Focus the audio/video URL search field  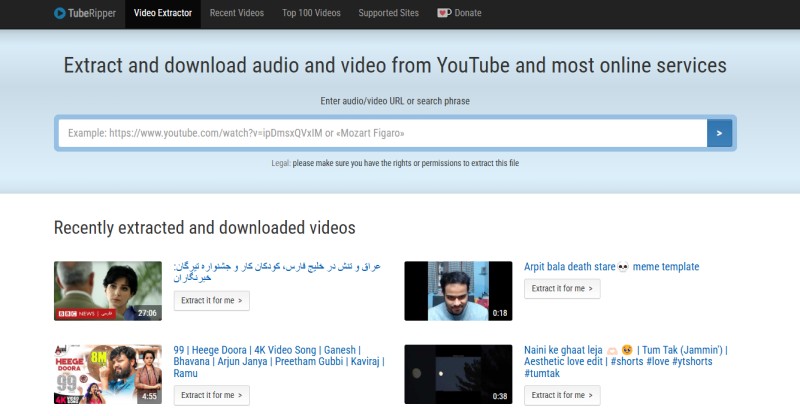(x=383, y=133)
